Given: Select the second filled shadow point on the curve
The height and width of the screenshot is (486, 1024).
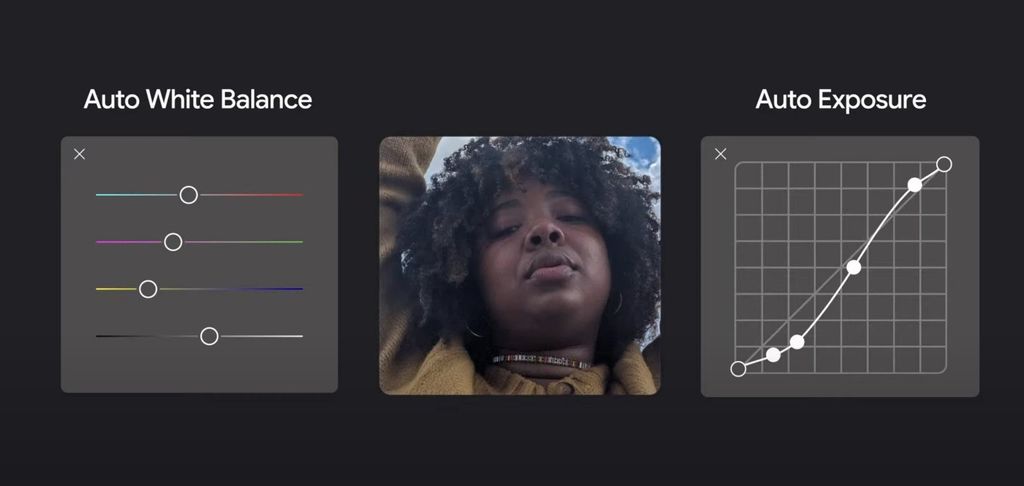Looking at the screenshot, I should tap(797, 342).
